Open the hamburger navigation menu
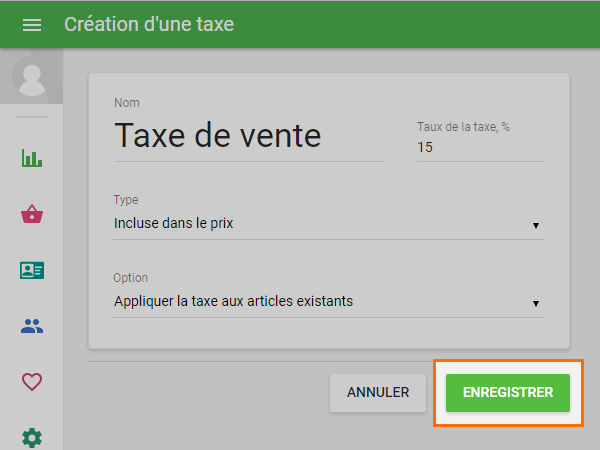This screenshot has width=600, height=450. (x=32, y=25)
